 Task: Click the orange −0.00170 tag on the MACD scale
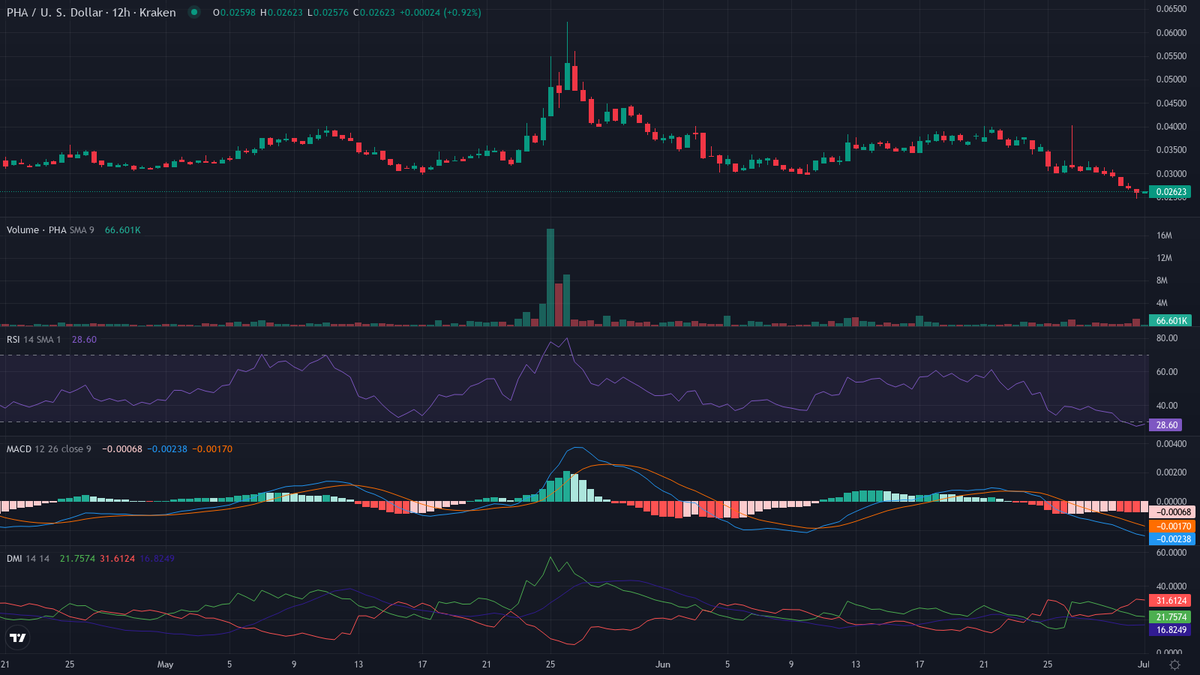[1171, 525]
